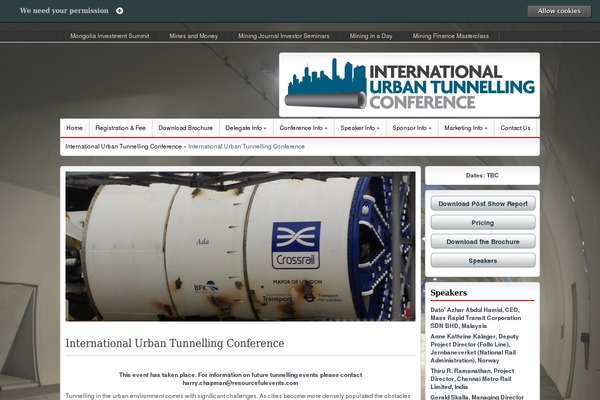The width and height of the screenshot is (600, 400).
Task: Select the 'Dates: TBC' text
Action: 482,175
